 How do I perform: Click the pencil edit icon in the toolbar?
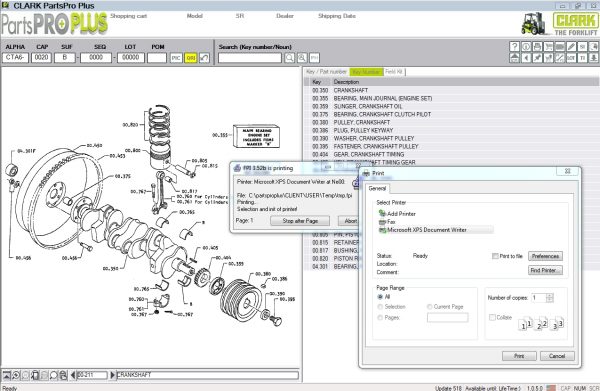coord(571,46)
